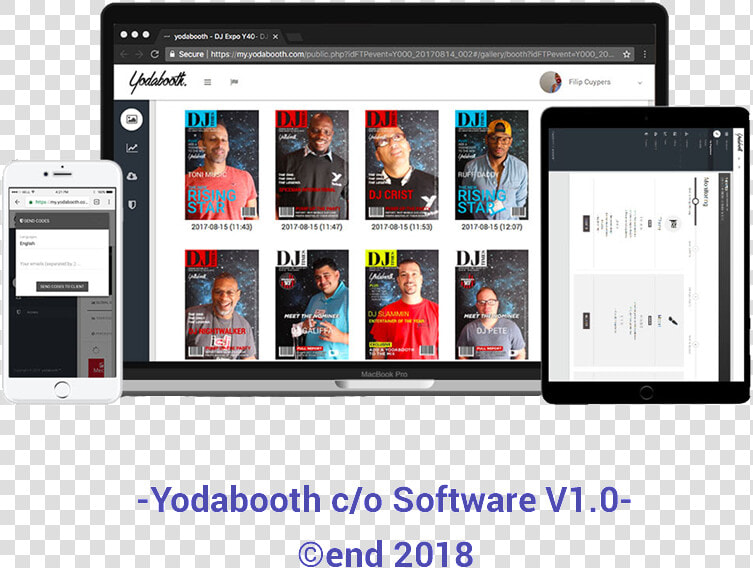Image resolution: width=753 pixels, height=568 pixels.
Task: Open the phone browser three-dot menu
Action: 109,202
